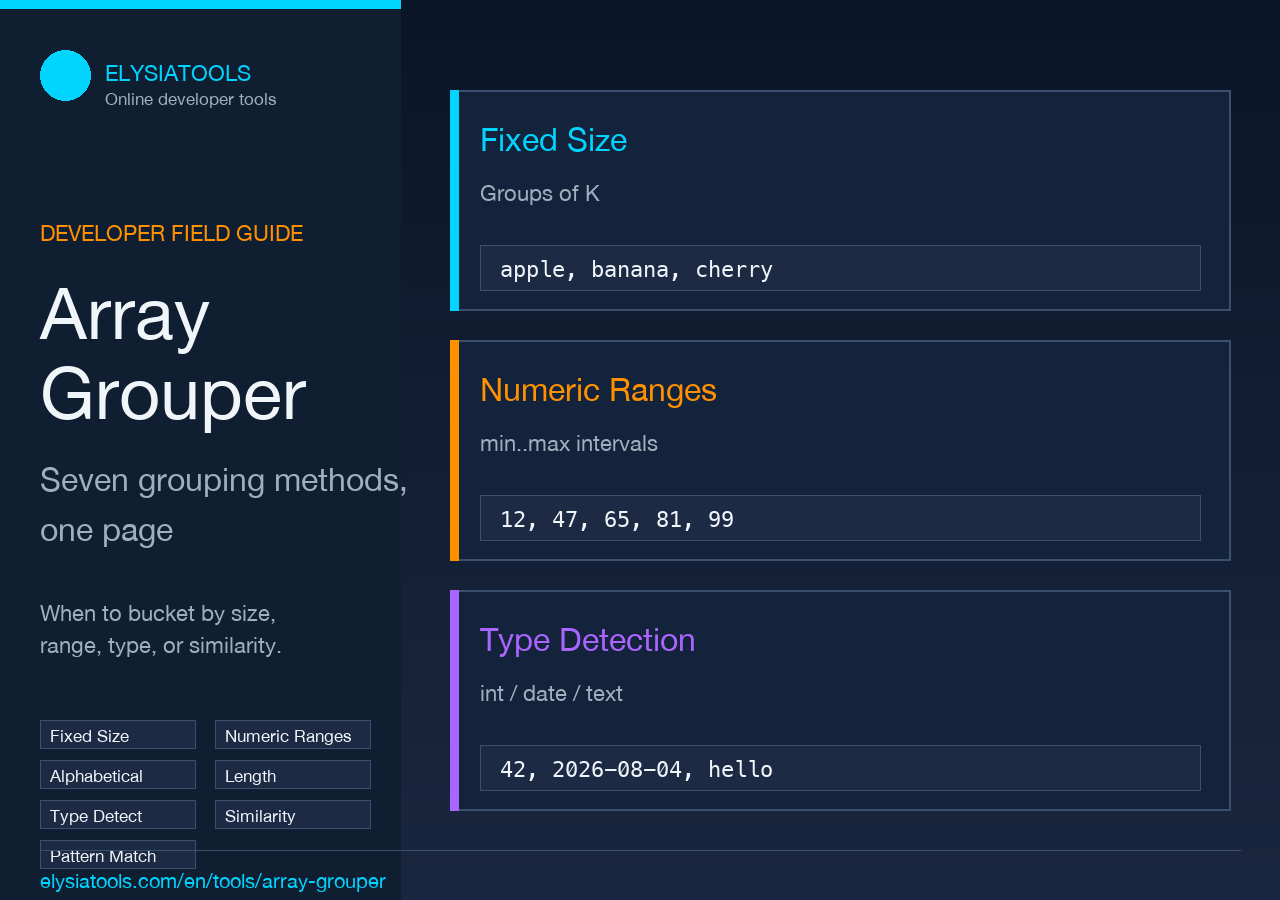The height and width of the screenshot is (900, 1280).
Task: Pick the Type Detect tag
Action: 118,815
